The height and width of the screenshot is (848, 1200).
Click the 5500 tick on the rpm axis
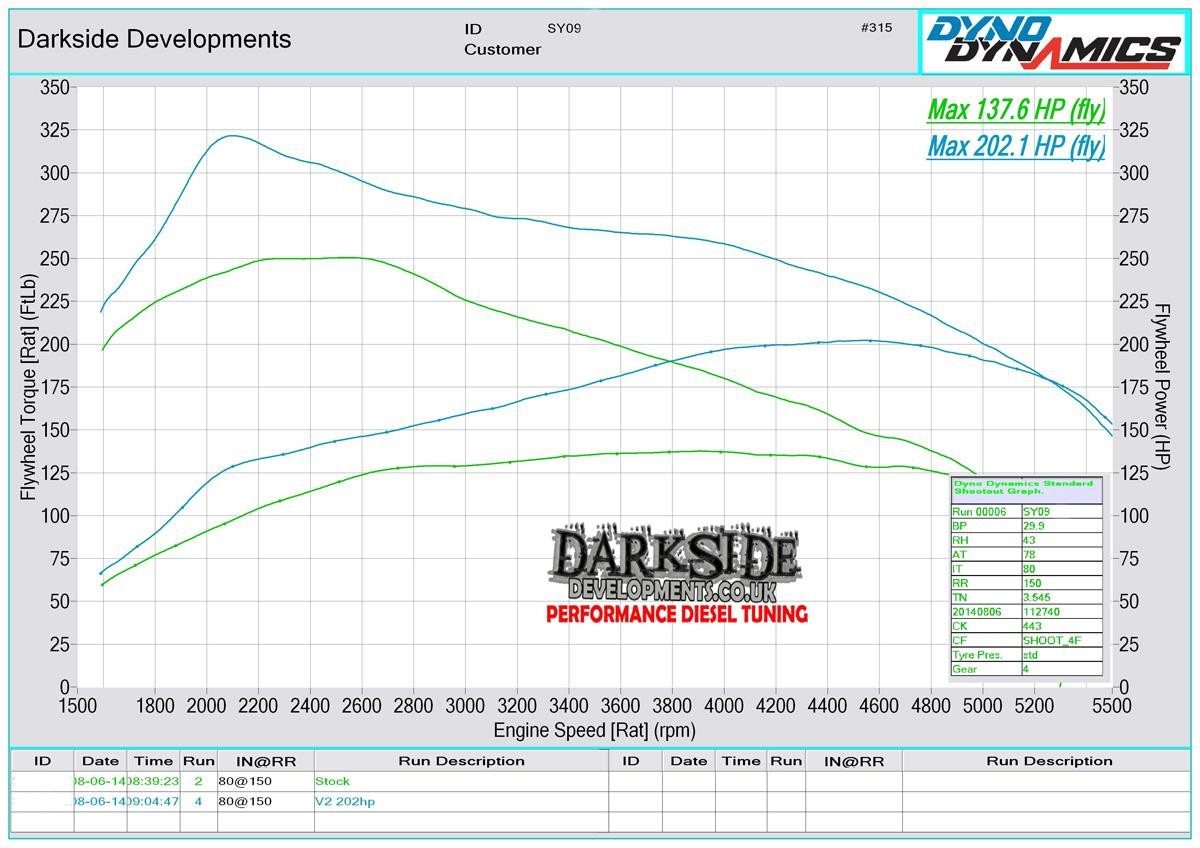click(x=1112, y=705)
